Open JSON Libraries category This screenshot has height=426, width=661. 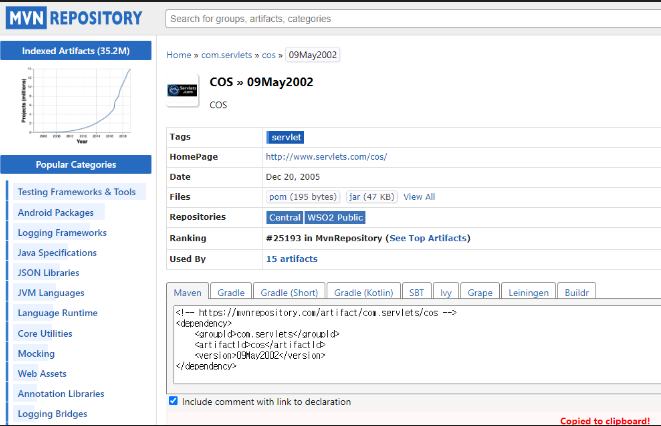[48, 273]
